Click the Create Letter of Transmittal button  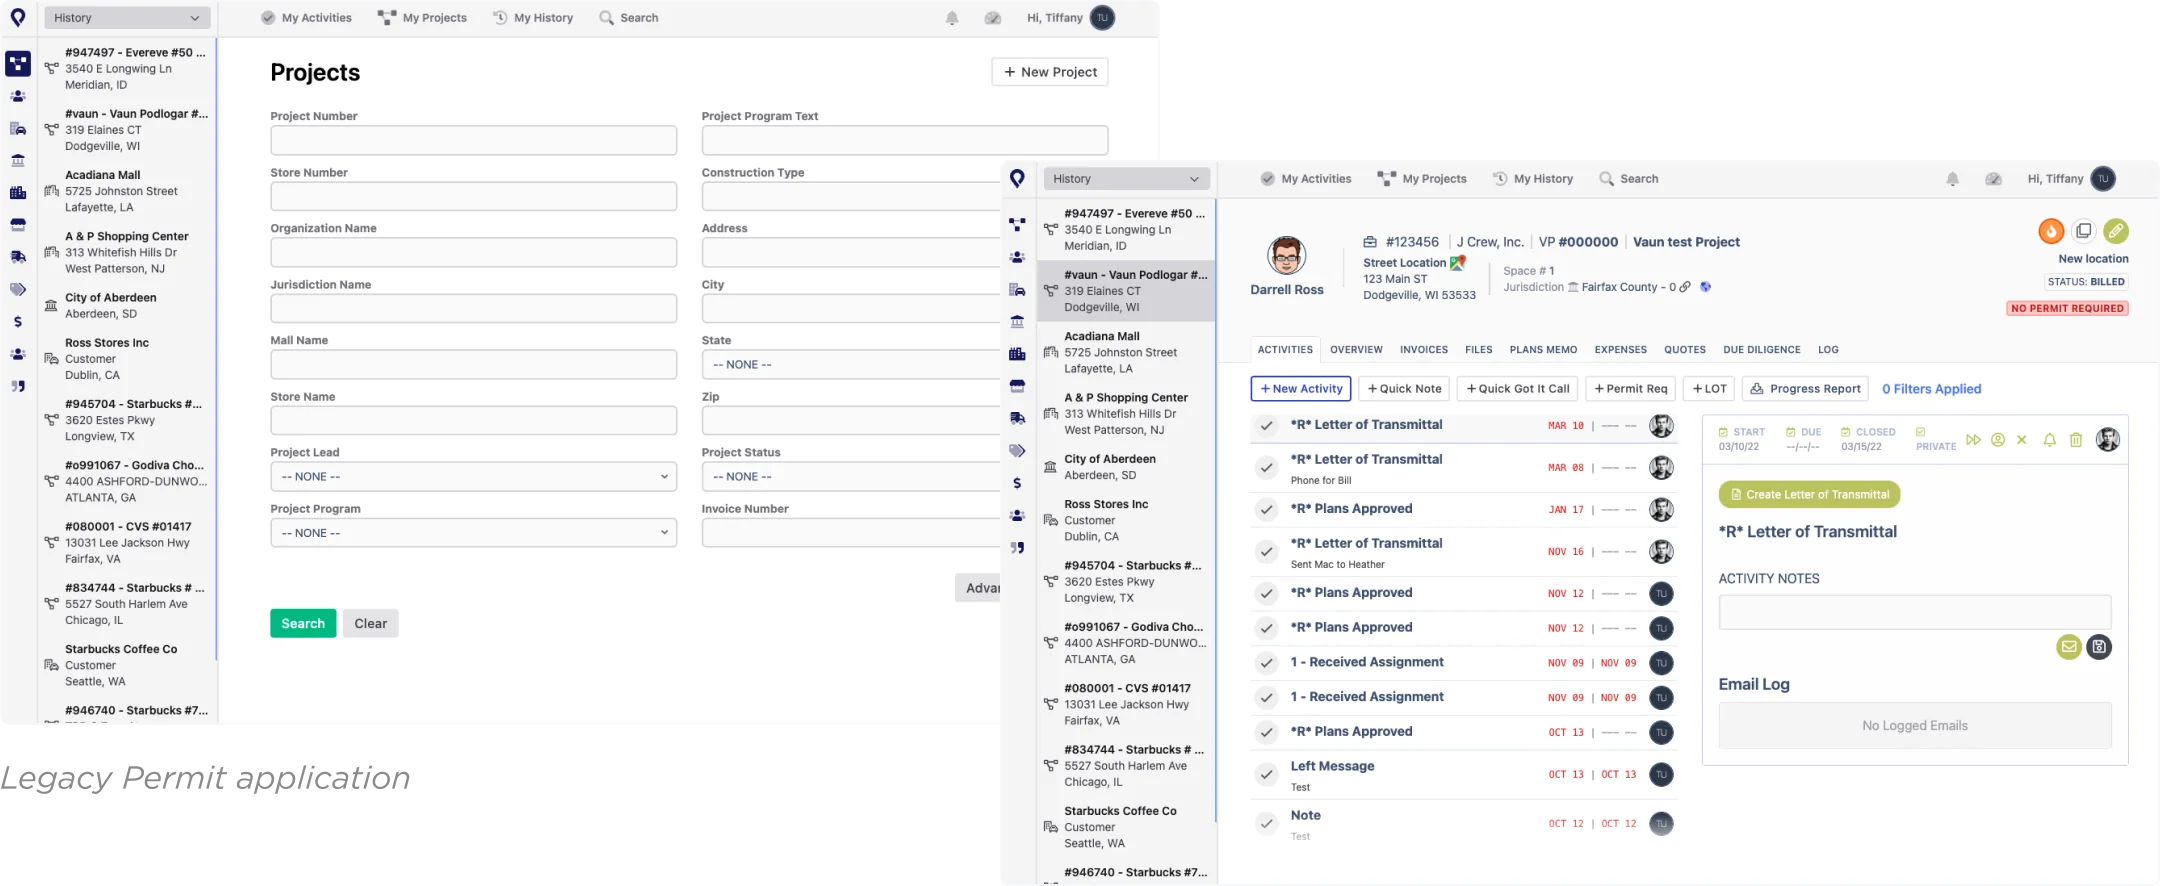tap(1808, 495)
